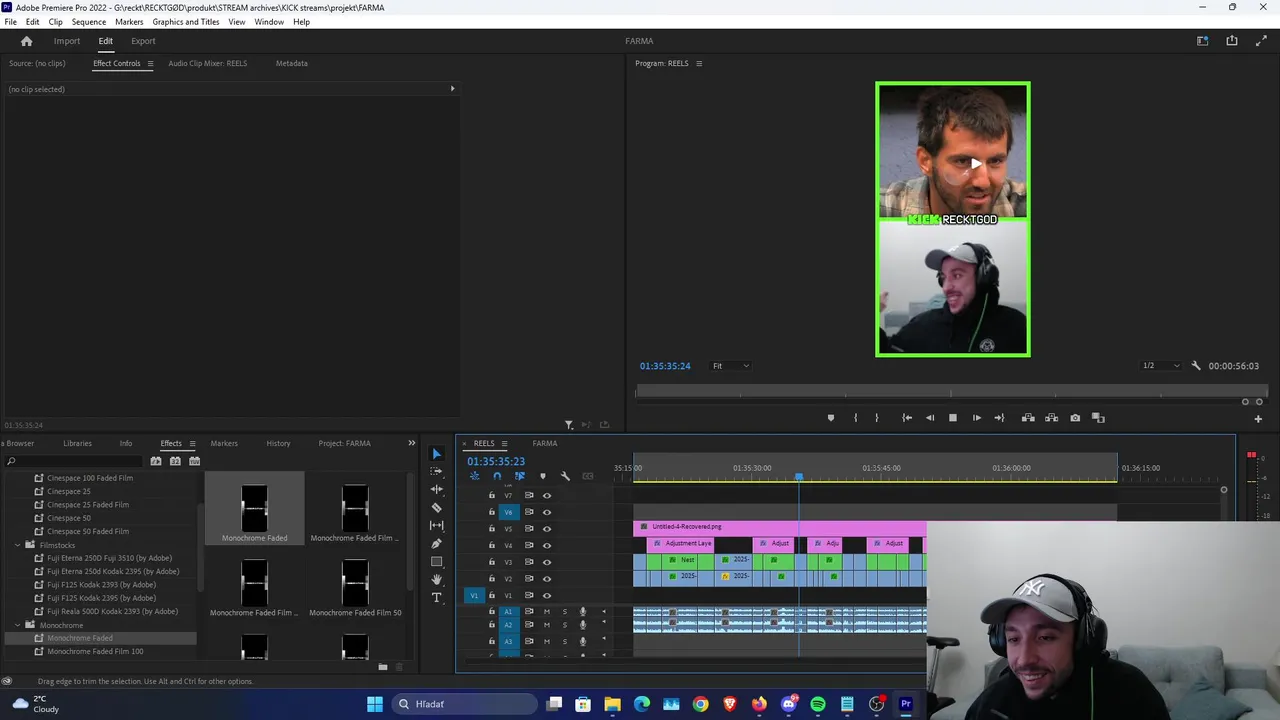The width and height of the screenshot is (1280, 720).
Task: Open Program monitor settings wrench
Action: coord(1196,366)
